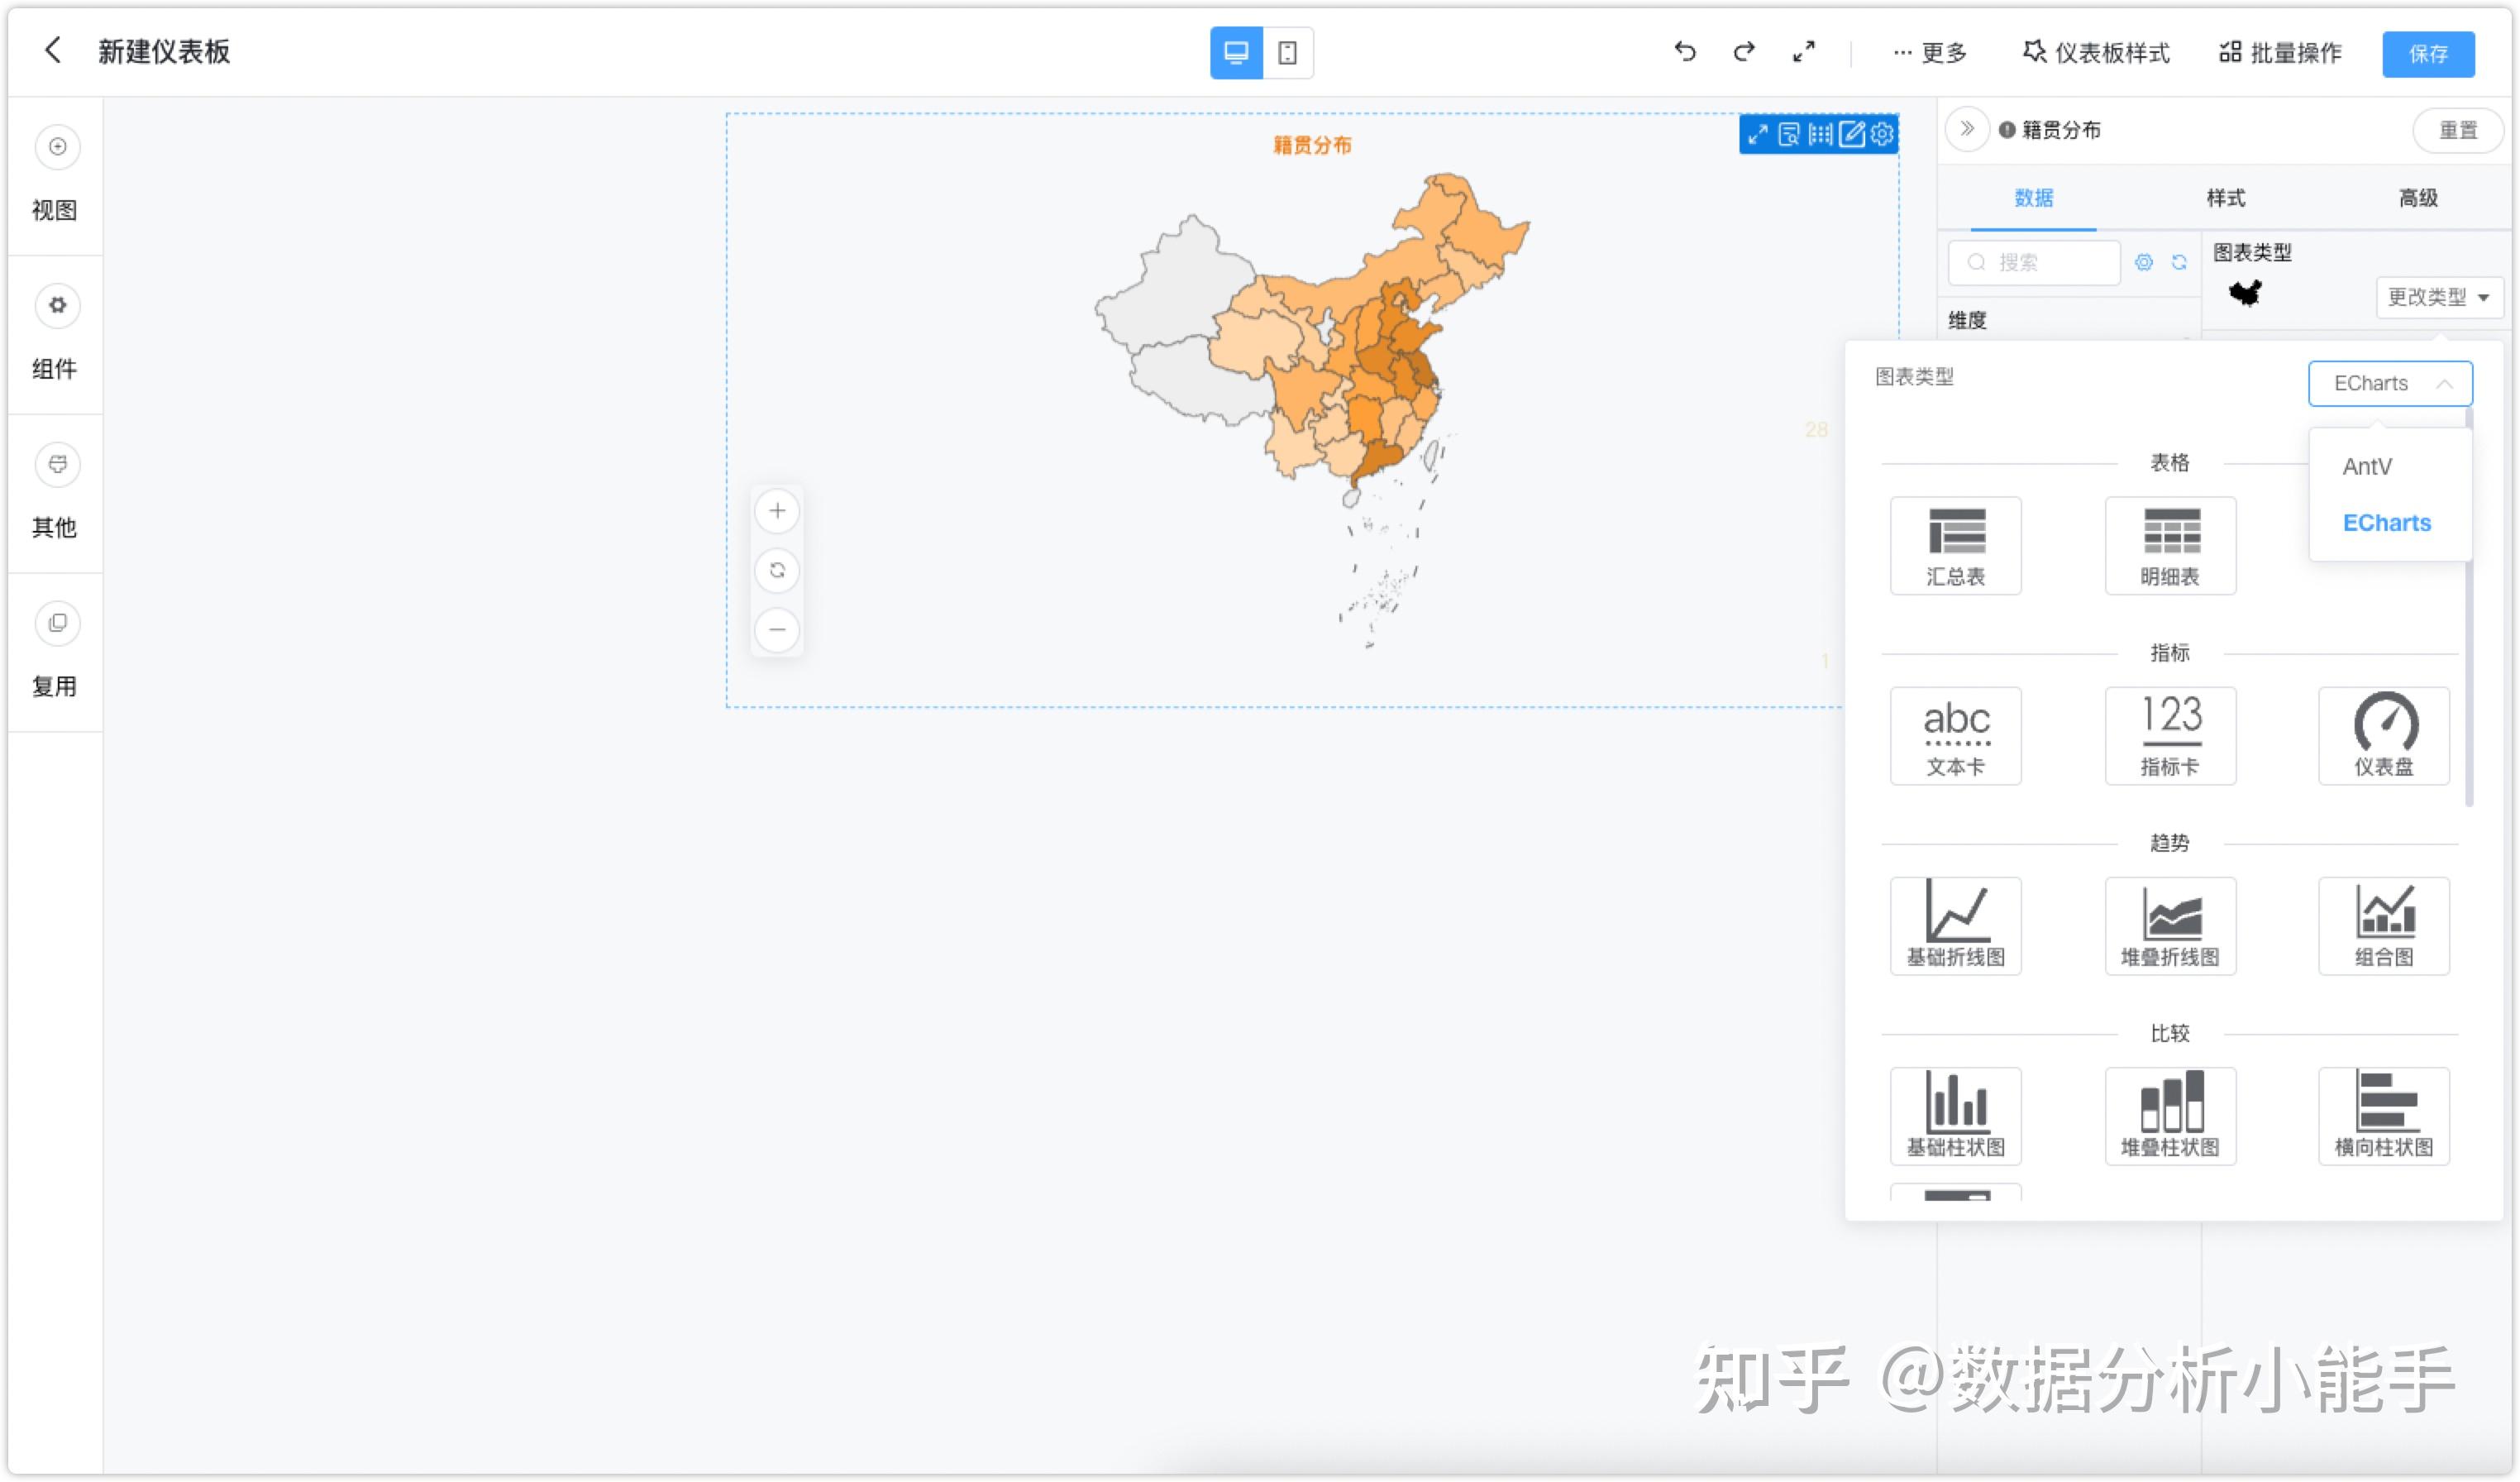Click the undo arrow in top toolbar
2520x1482 pixels.
[1684, 52]
